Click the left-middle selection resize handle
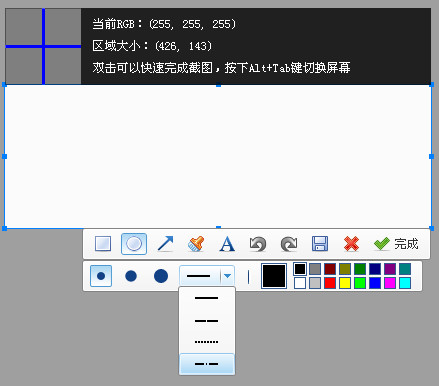This screenshot has height=386, width=439. tap(4, 156)
